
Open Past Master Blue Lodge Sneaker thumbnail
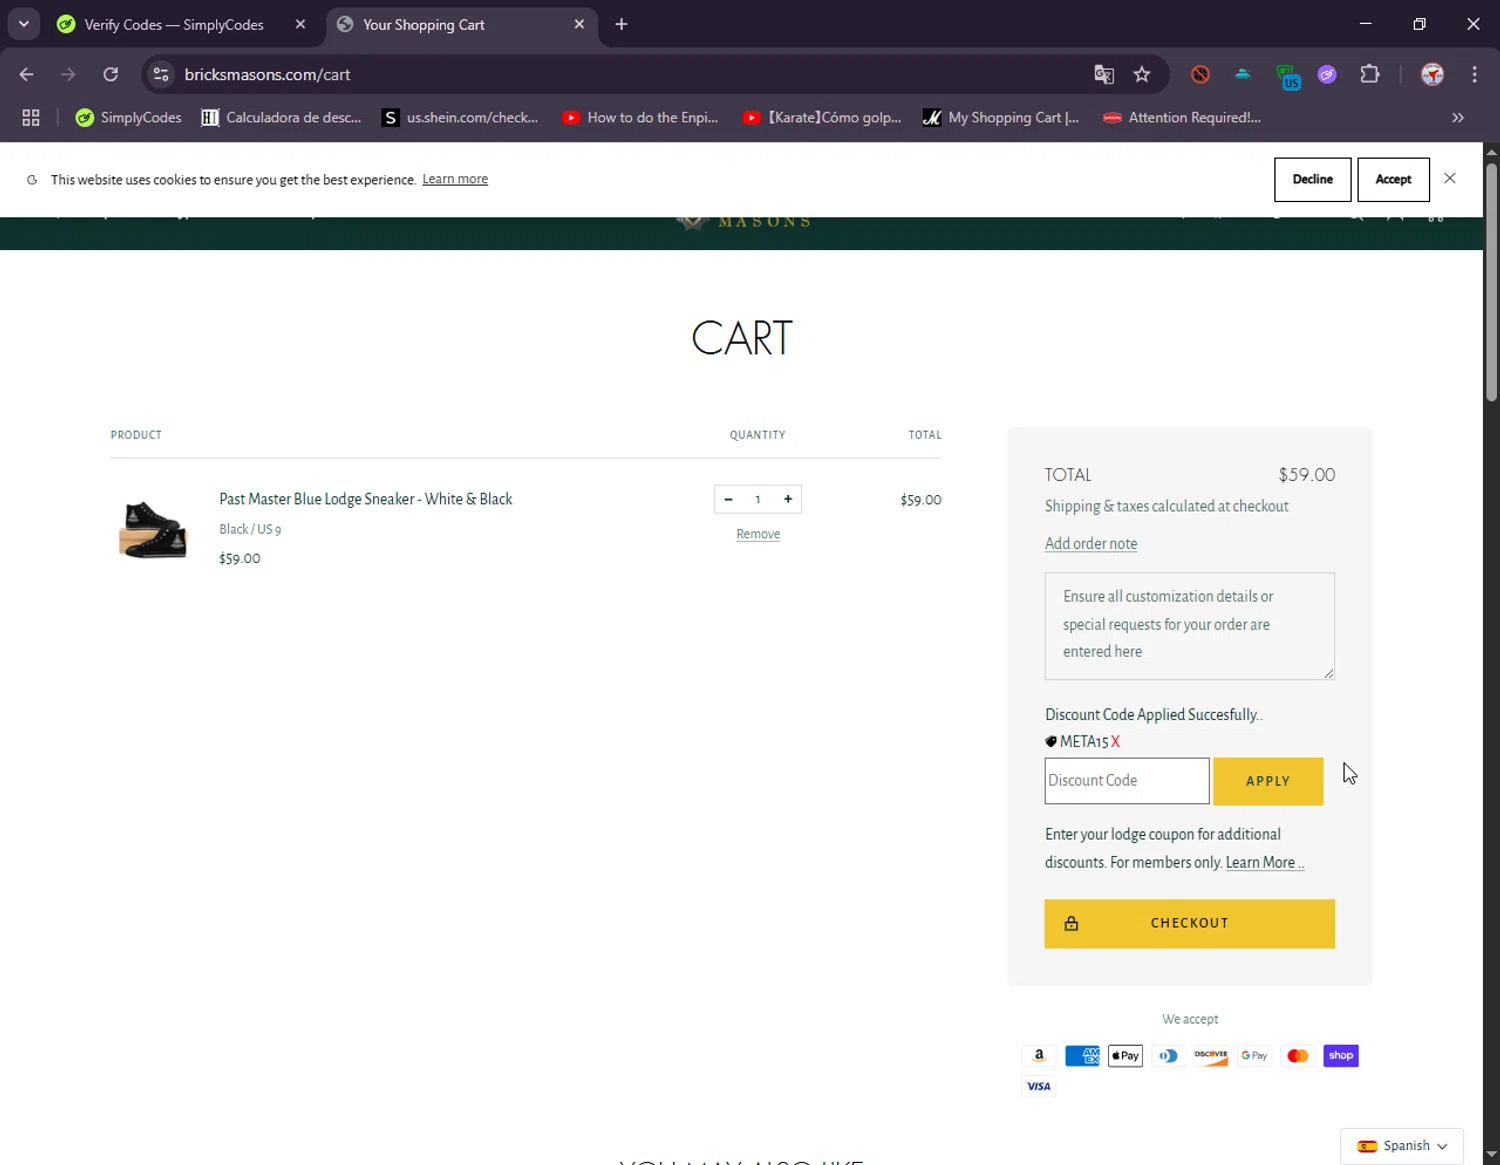click(152, 529)
